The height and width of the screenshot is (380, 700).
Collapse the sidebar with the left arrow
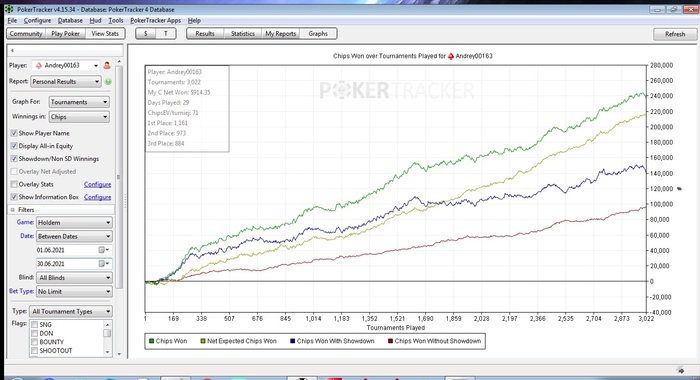point(12,50)
